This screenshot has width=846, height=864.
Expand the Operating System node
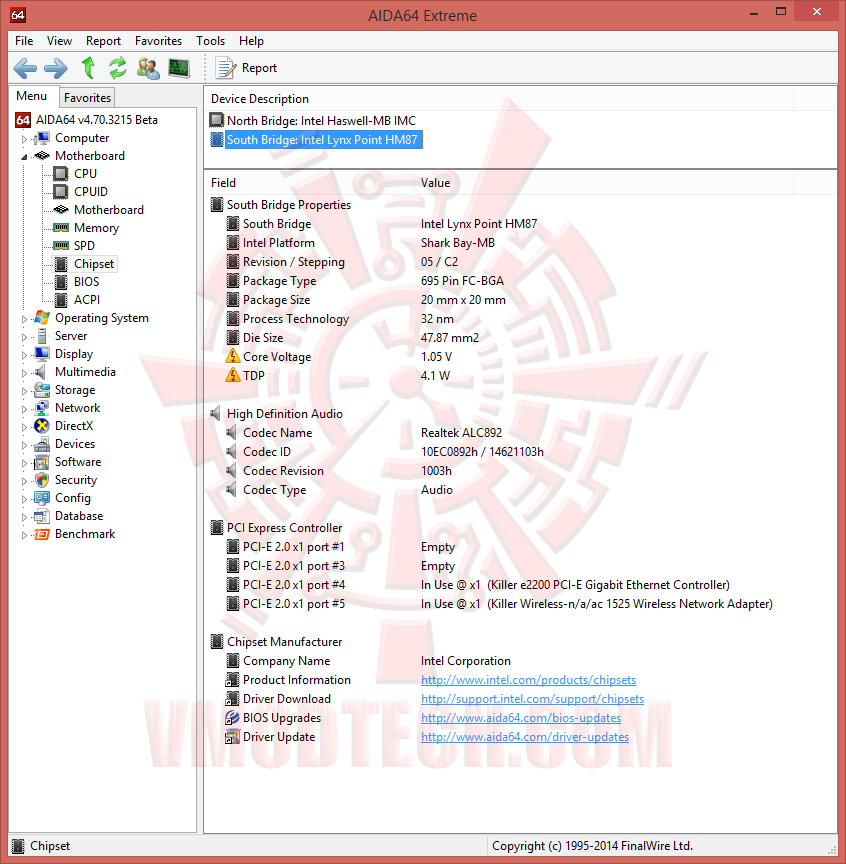pos(24,319)
